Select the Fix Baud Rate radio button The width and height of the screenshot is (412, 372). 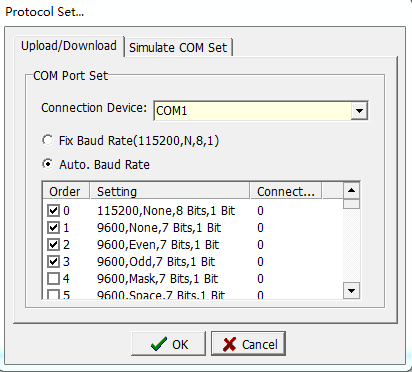pos(47,140)
